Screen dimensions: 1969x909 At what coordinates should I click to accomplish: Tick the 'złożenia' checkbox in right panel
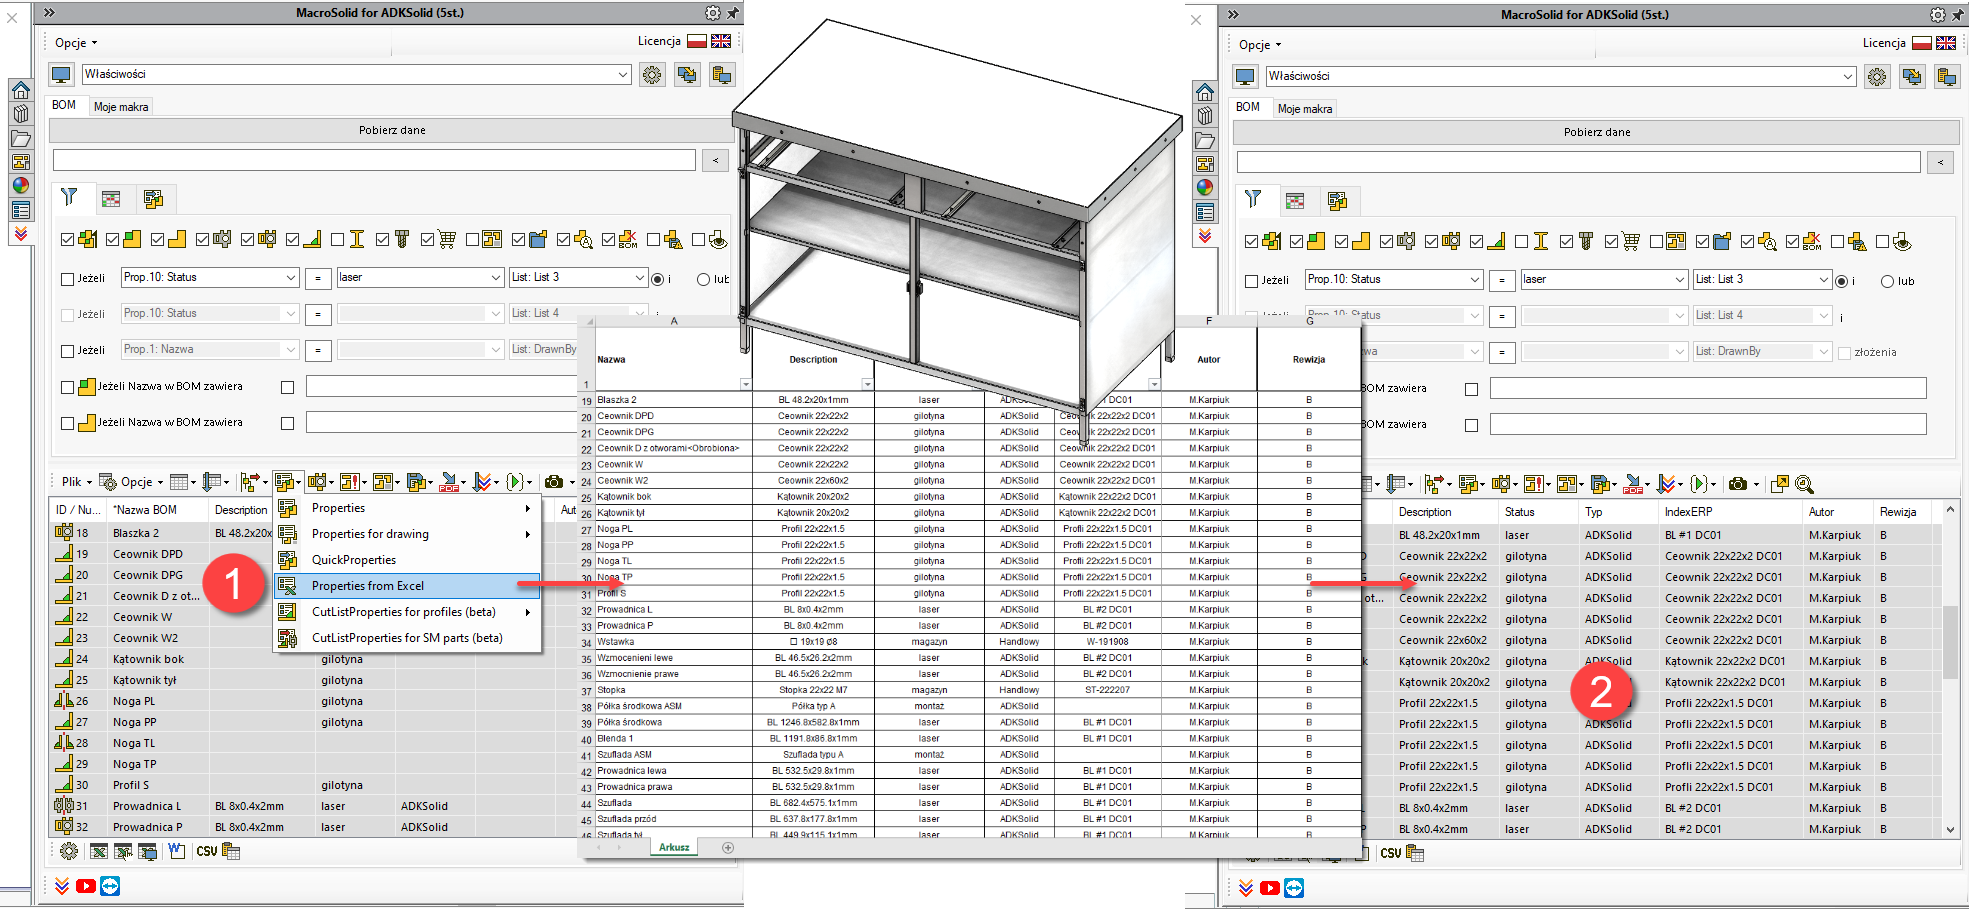coord(1844,352)
